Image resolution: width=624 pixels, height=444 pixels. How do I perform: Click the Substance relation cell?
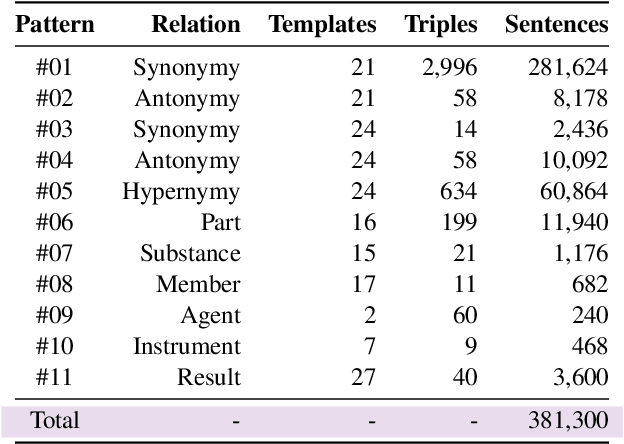(190, 253)
